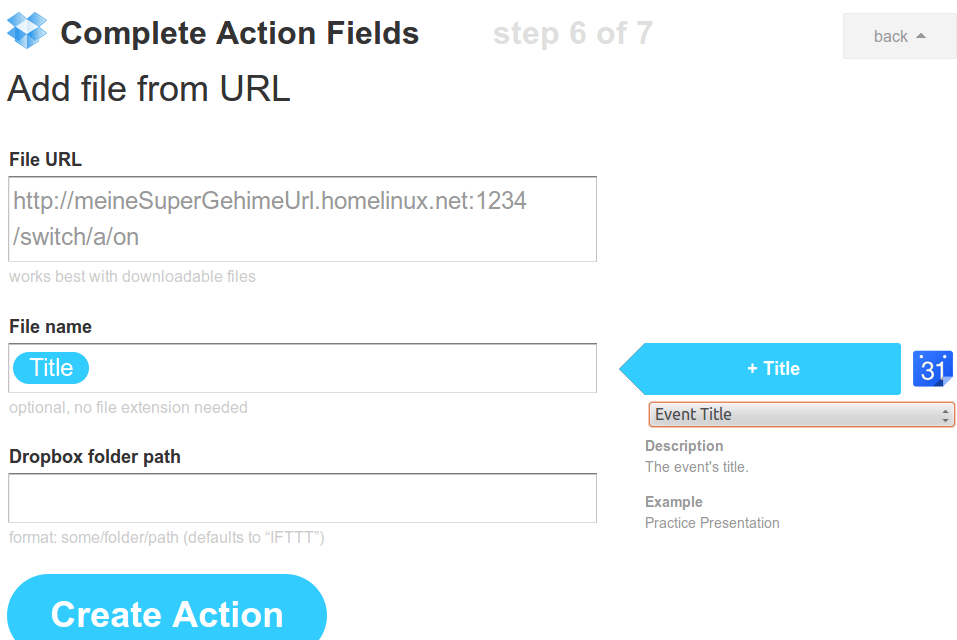Screen dimensions: 957x640
Task: Click the some/folder/path format hint text
Action: (x=166, y=537)
